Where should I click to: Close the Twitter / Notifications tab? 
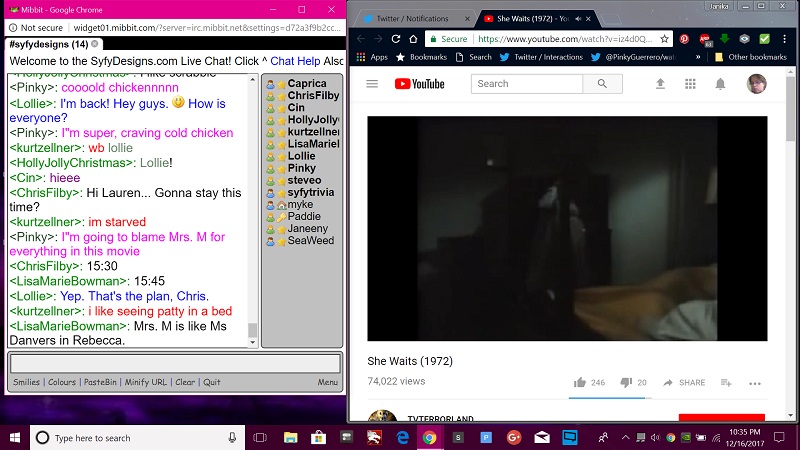[x=467, y=18]
